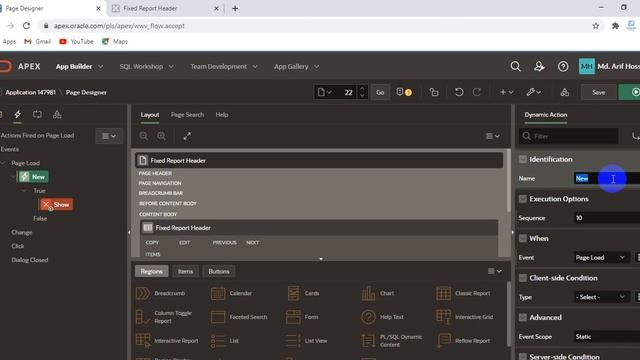
Task: Add a Form region from gallery
Action: click(x=302, y=317)
